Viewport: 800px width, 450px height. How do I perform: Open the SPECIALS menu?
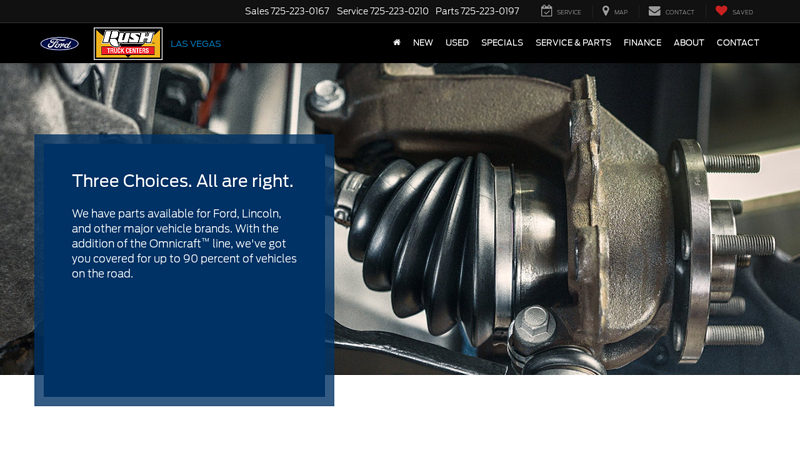pyautogui.click(x=502, y=43)
